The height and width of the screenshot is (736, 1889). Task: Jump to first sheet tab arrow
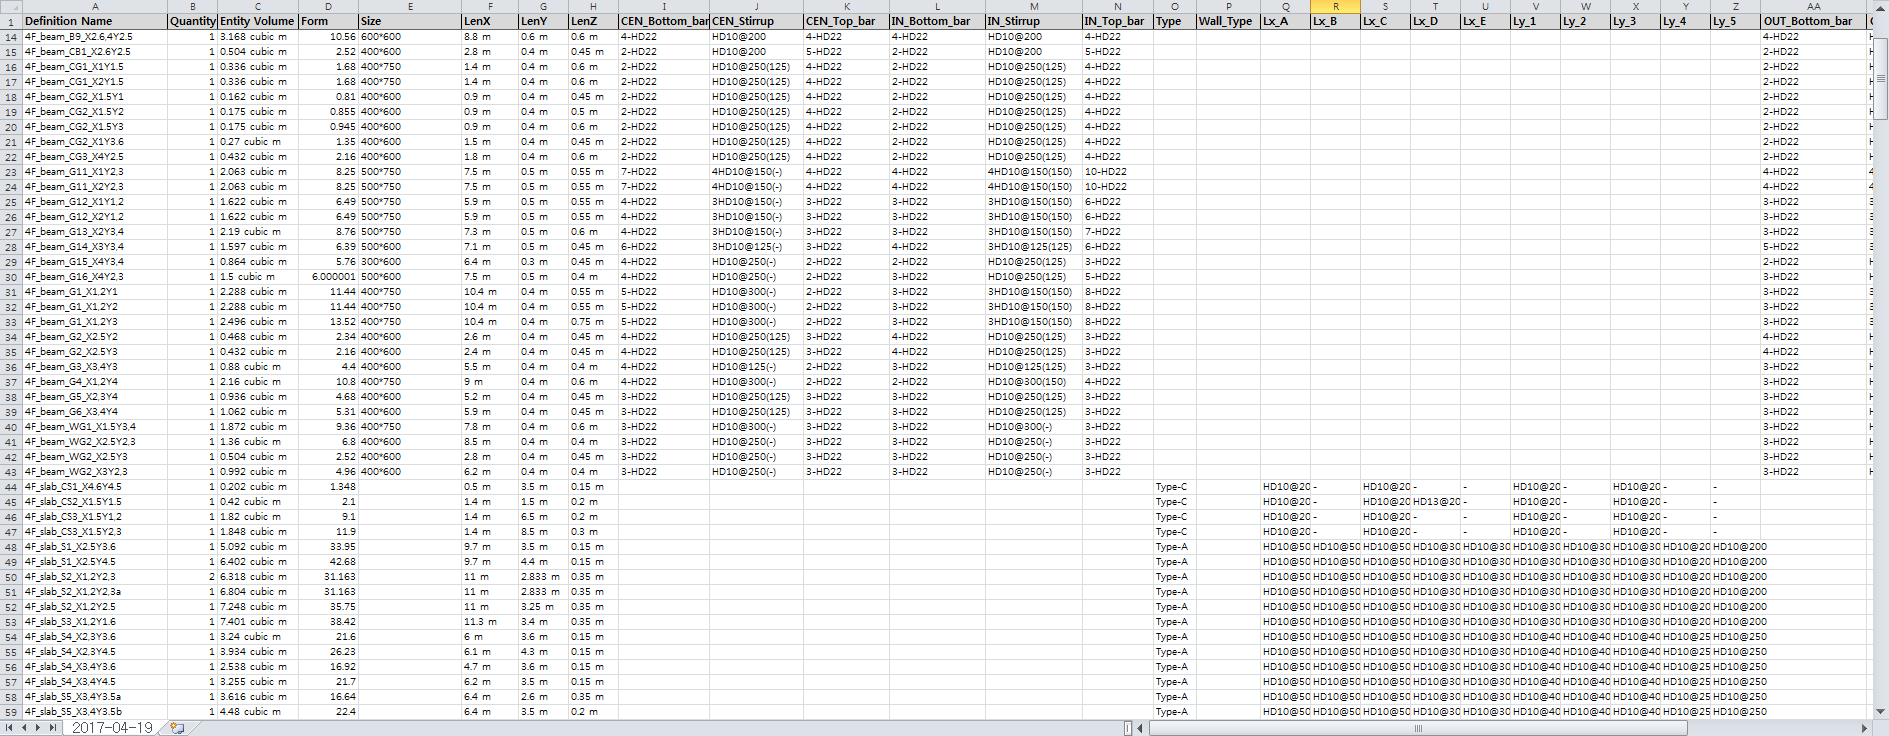click(11, 728)
